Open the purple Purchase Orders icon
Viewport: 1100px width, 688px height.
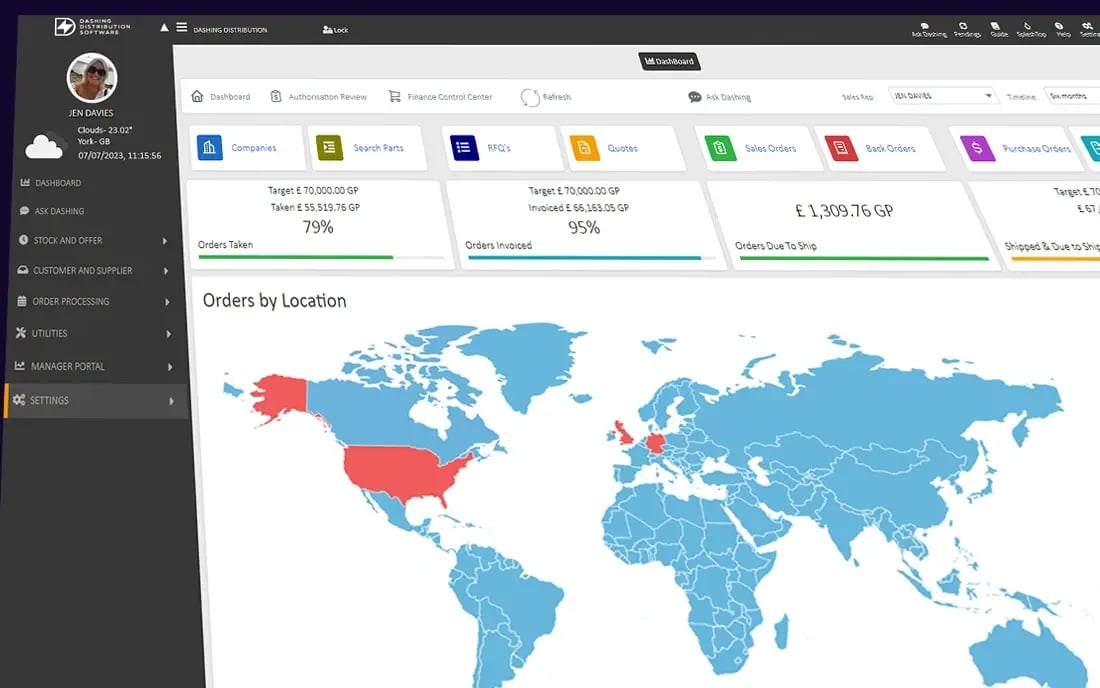click(977, 149)
